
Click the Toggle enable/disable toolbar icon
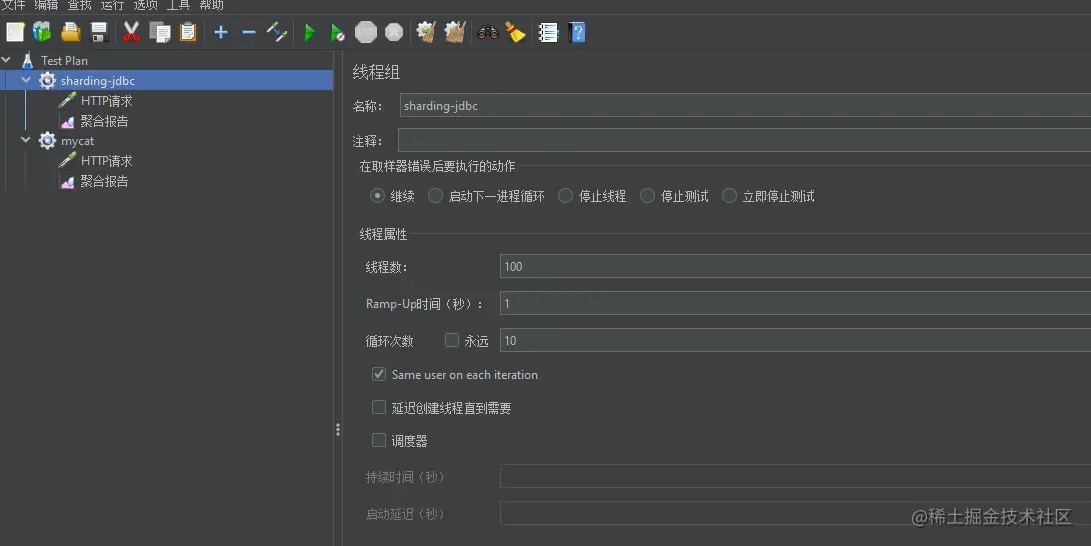pyautogui.click(x=277, y=32)
